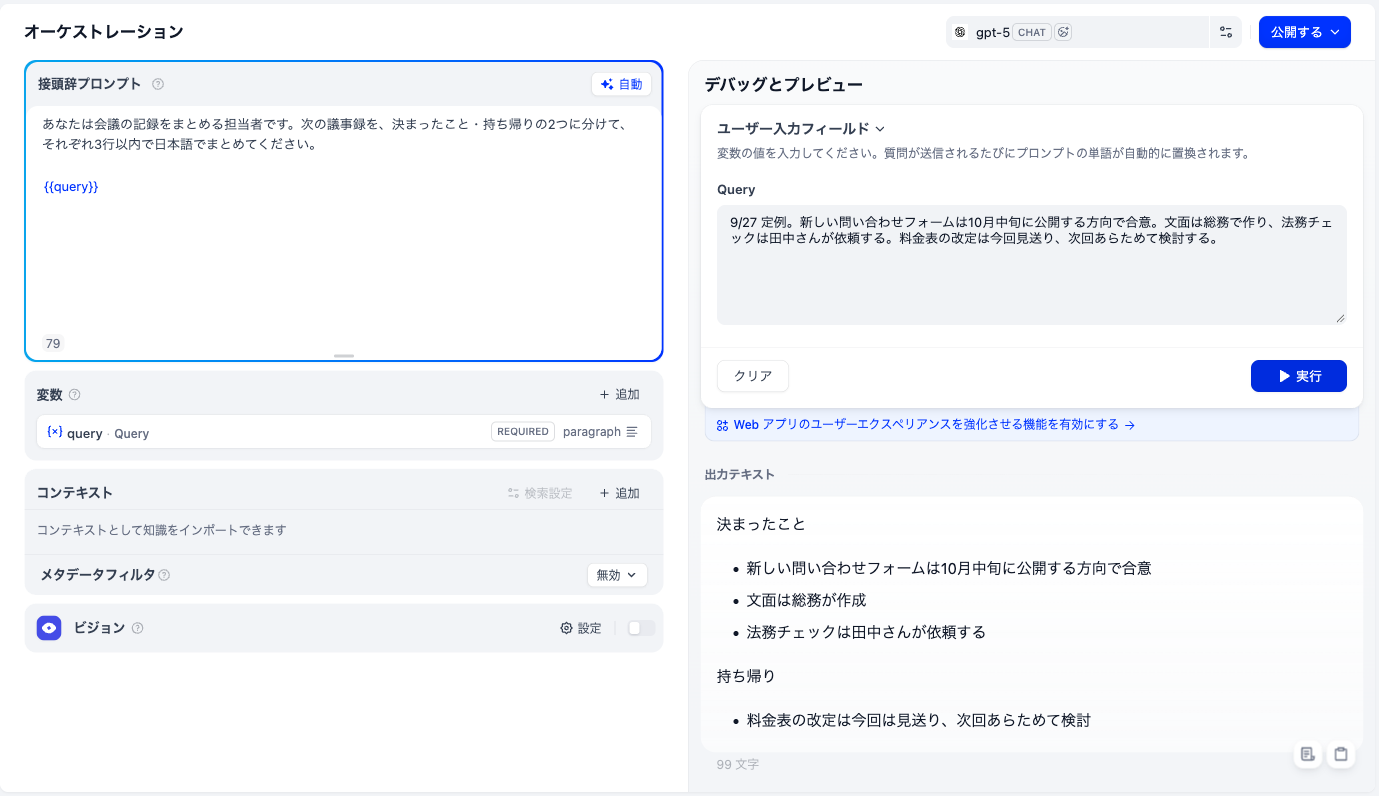1379x796 pixels.
Task: Click the REQUIRED badge on query row
Action: coord(523,432)
